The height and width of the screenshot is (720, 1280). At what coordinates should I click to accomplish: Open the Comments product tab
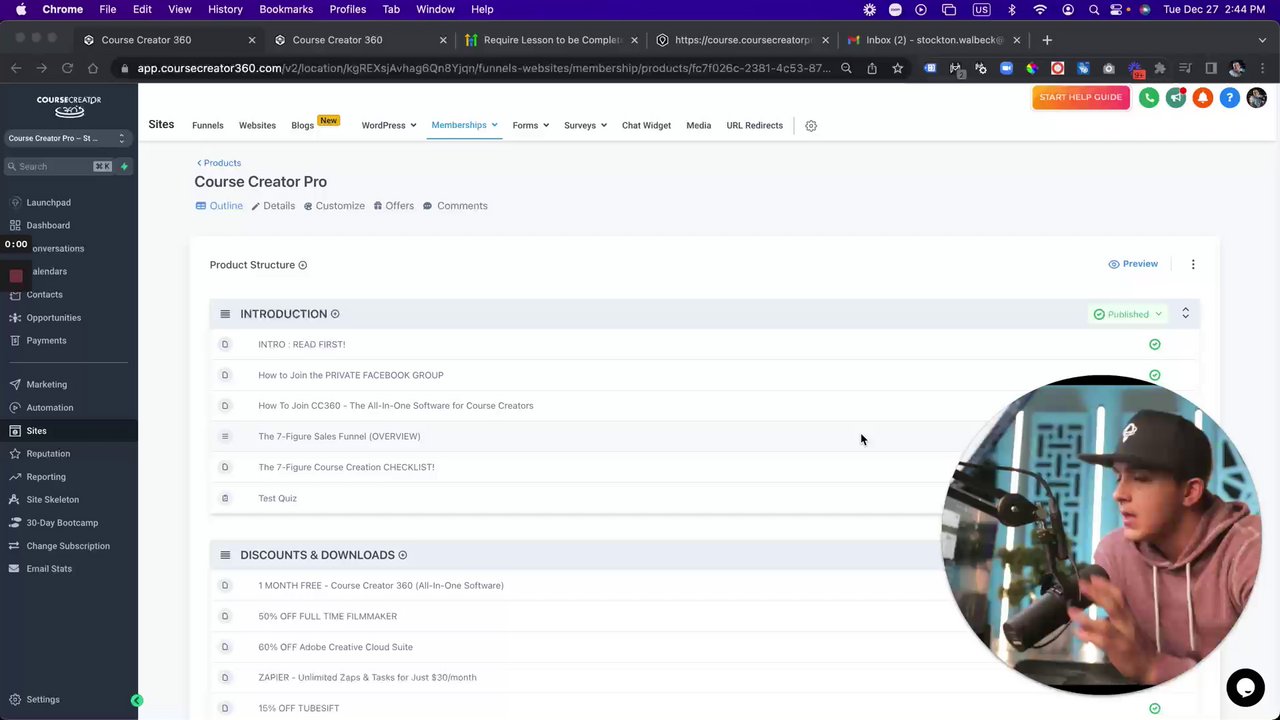click(x=455, y=206)
